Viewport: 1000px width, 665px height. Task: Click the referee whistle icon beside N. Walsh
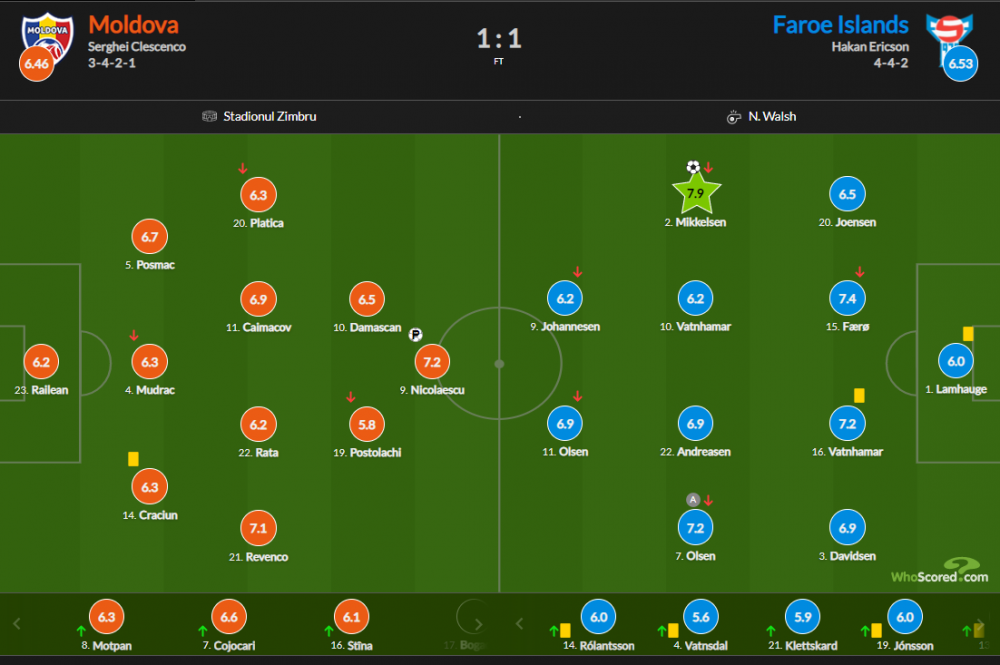tap(734, 117)
